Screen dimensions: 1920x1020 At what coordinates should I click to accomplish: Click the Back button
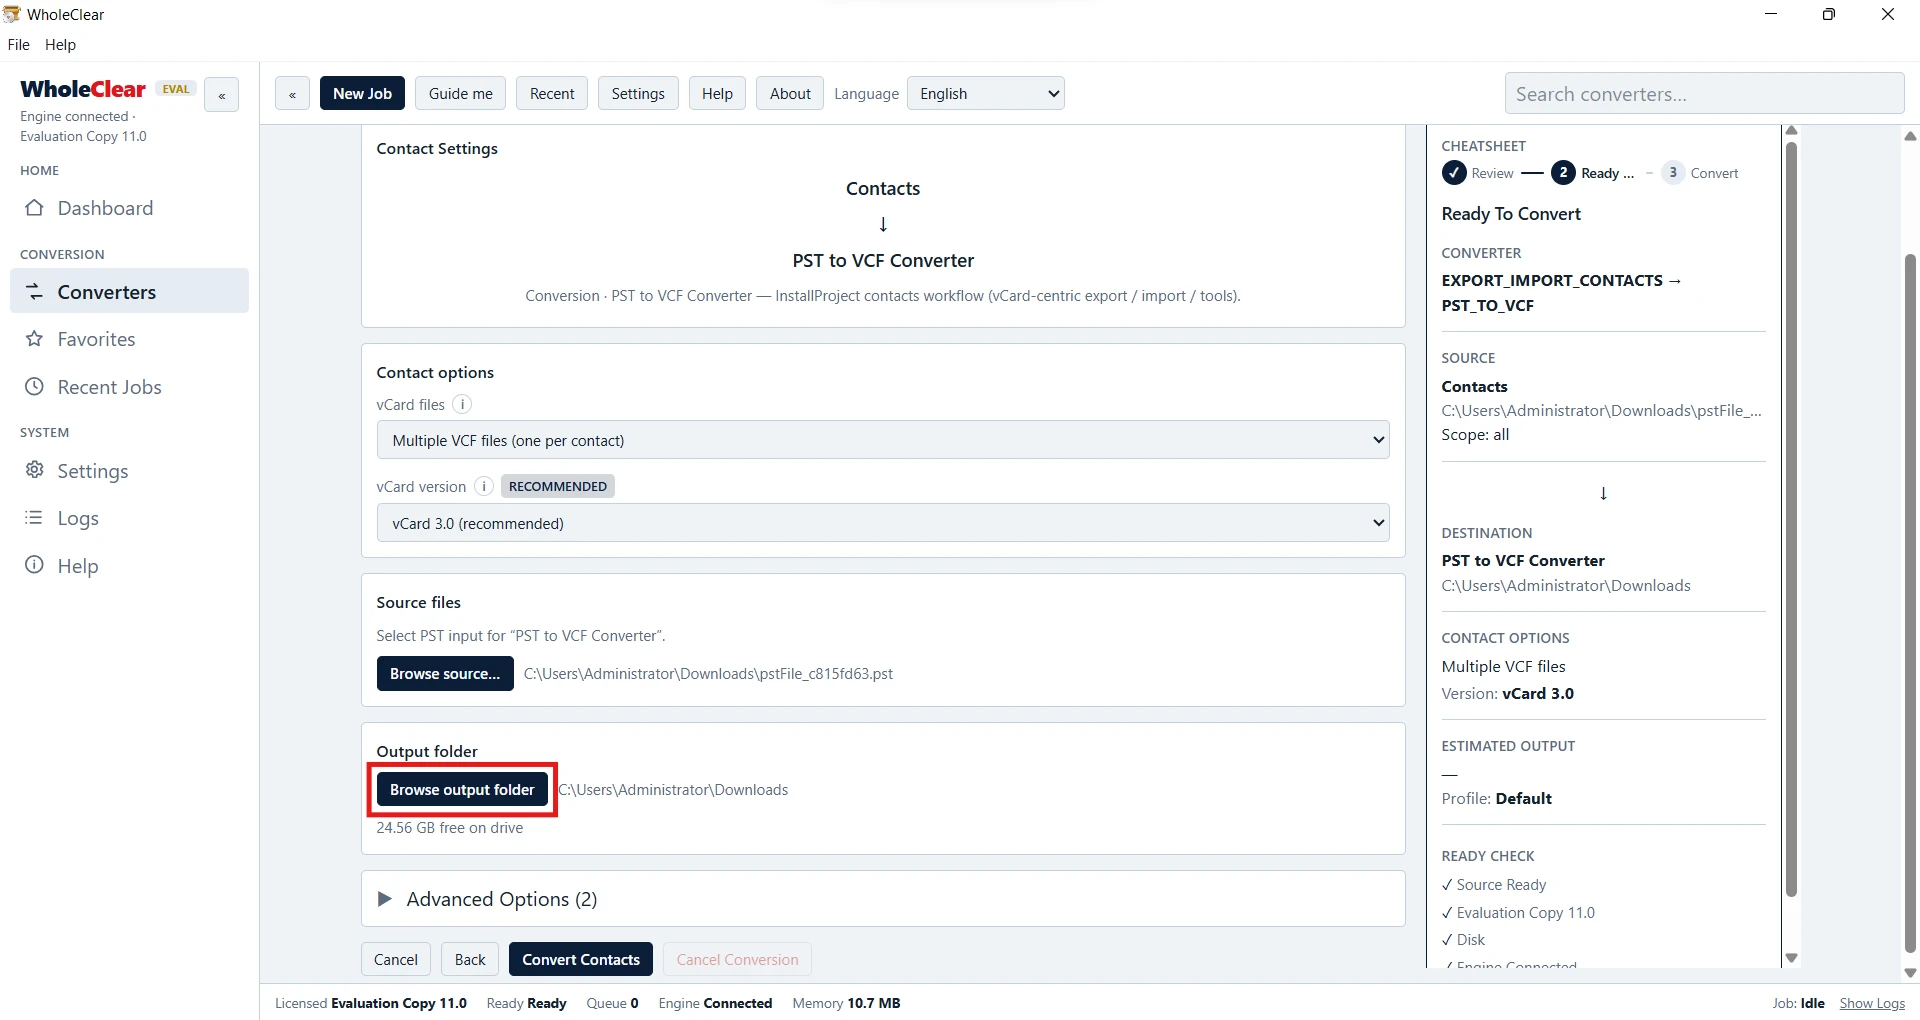pyautogui.click(x=470, y=960)
